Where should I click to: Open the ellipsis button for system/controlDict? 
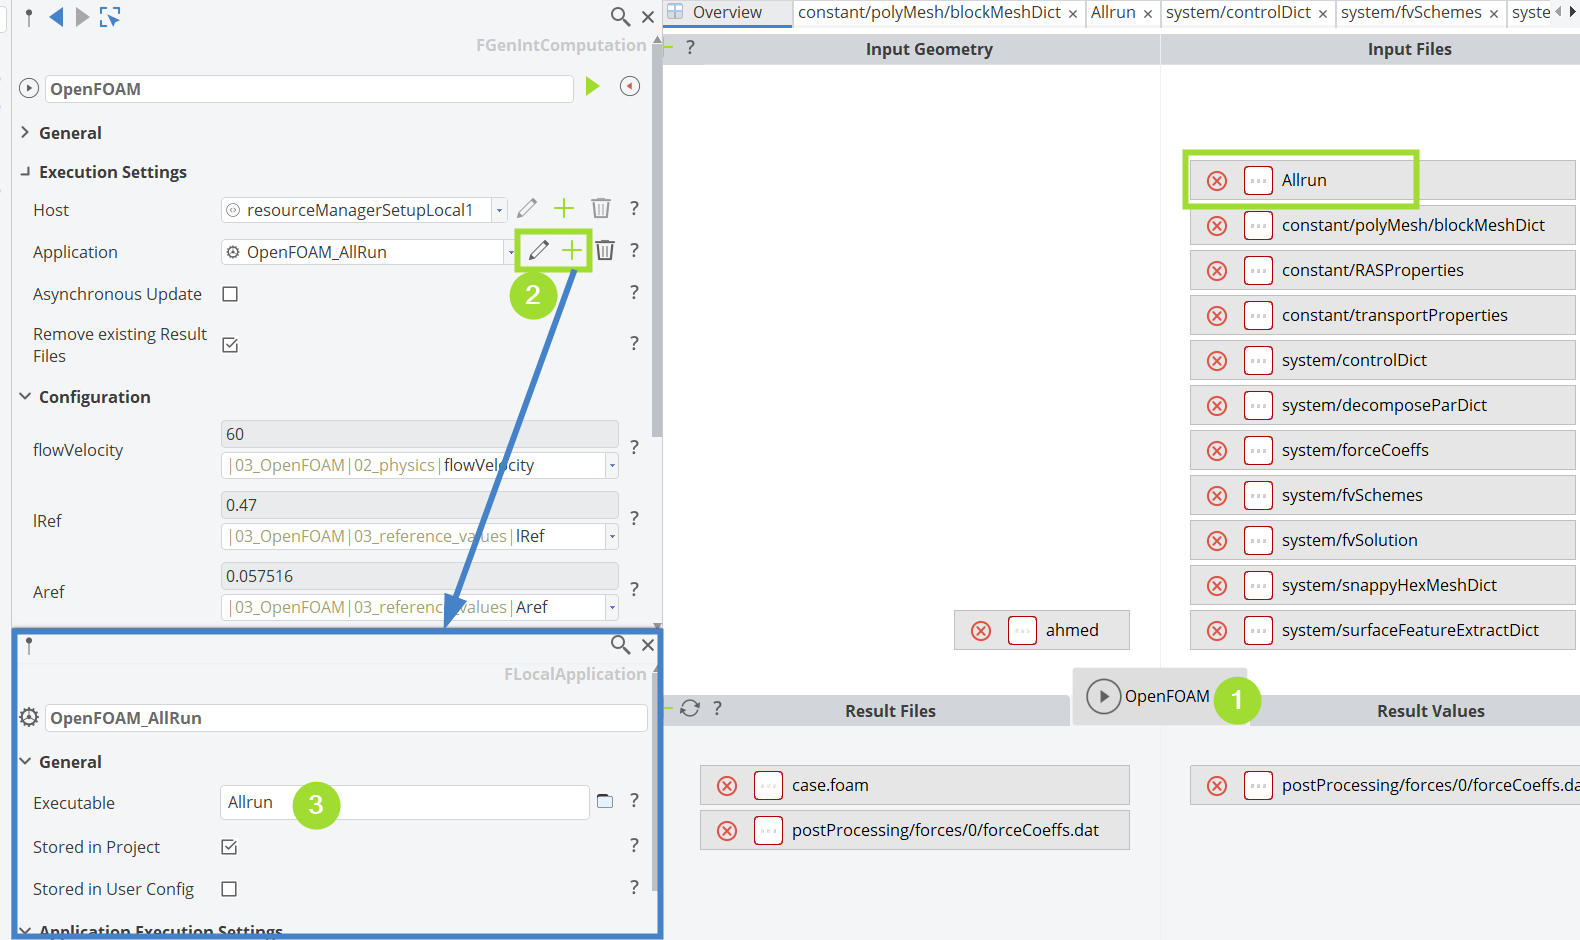(1258, 360)
